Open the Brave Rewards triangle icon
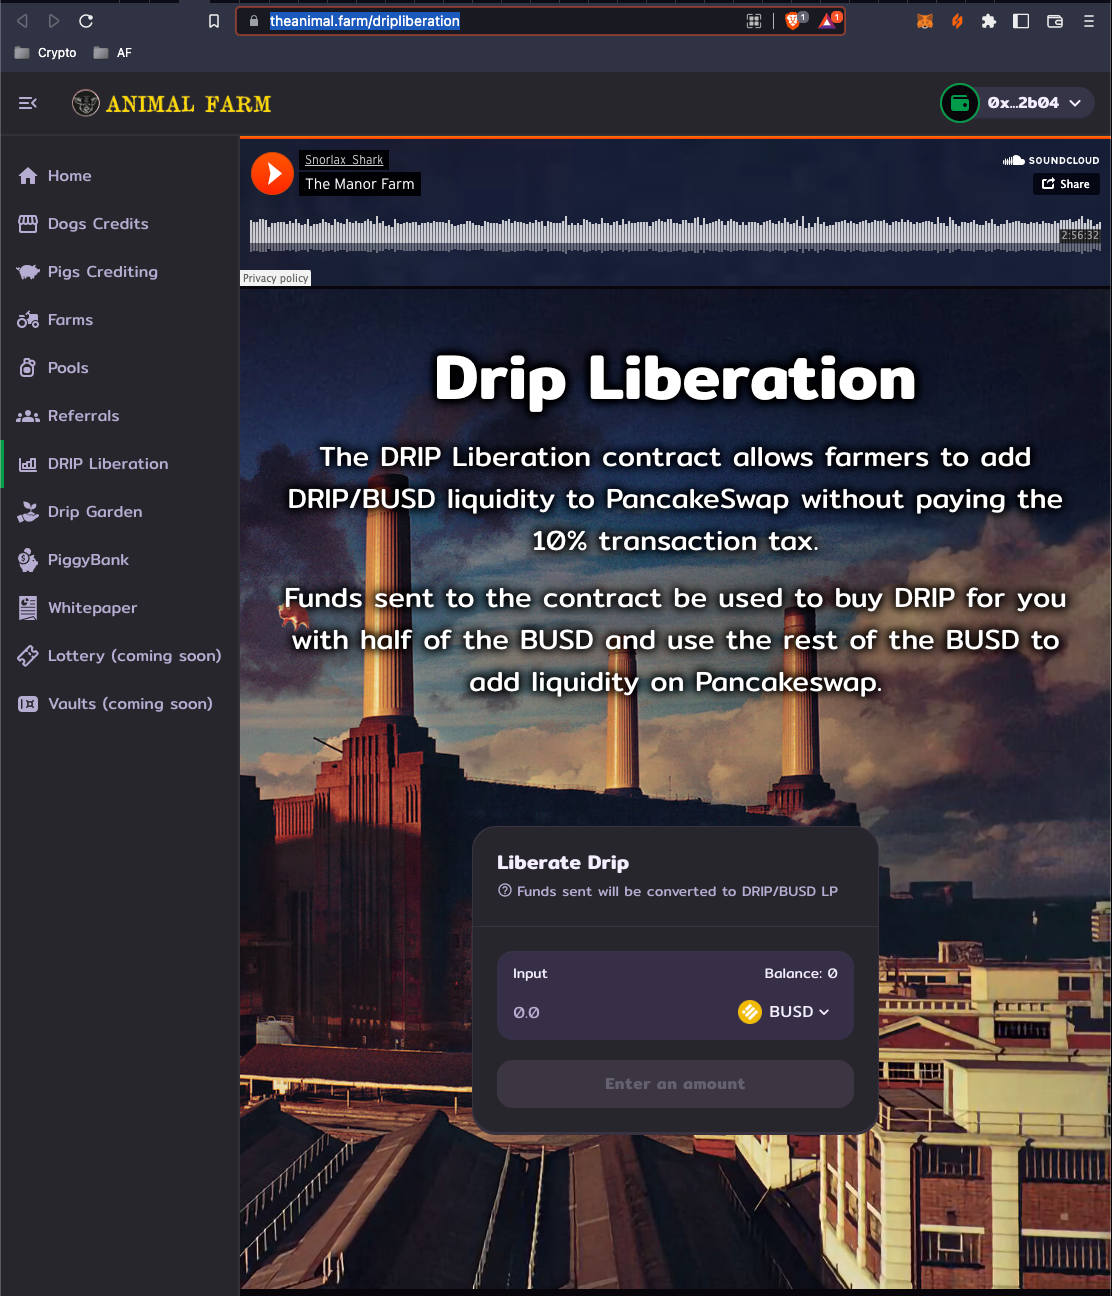The image size is (1112, 1296). pos(828,21)
